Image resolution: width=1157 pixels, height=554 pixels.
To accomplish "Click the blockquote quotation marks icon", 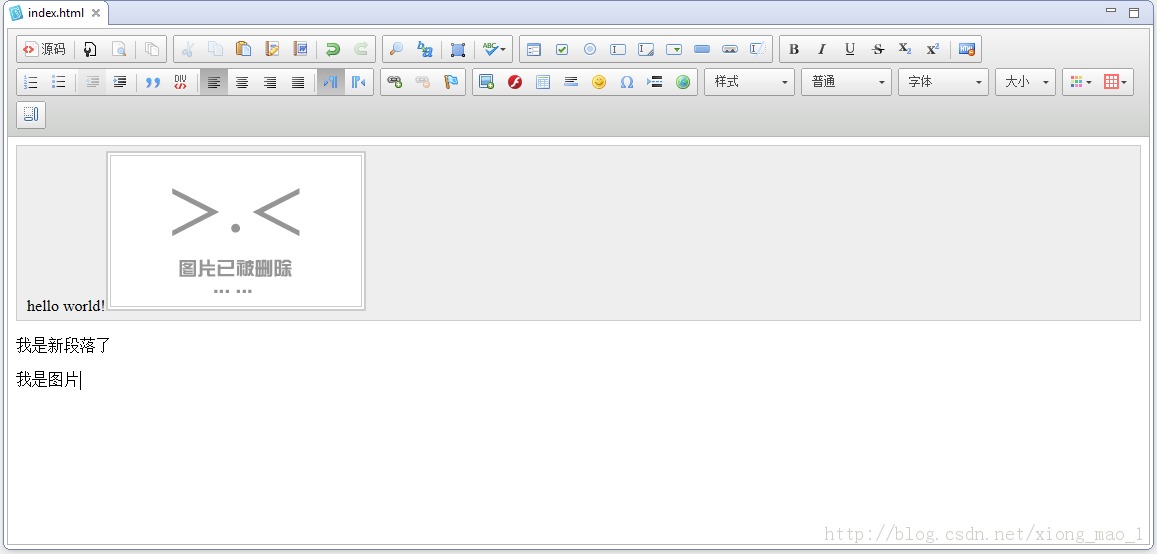I will (x=152, y=82).
